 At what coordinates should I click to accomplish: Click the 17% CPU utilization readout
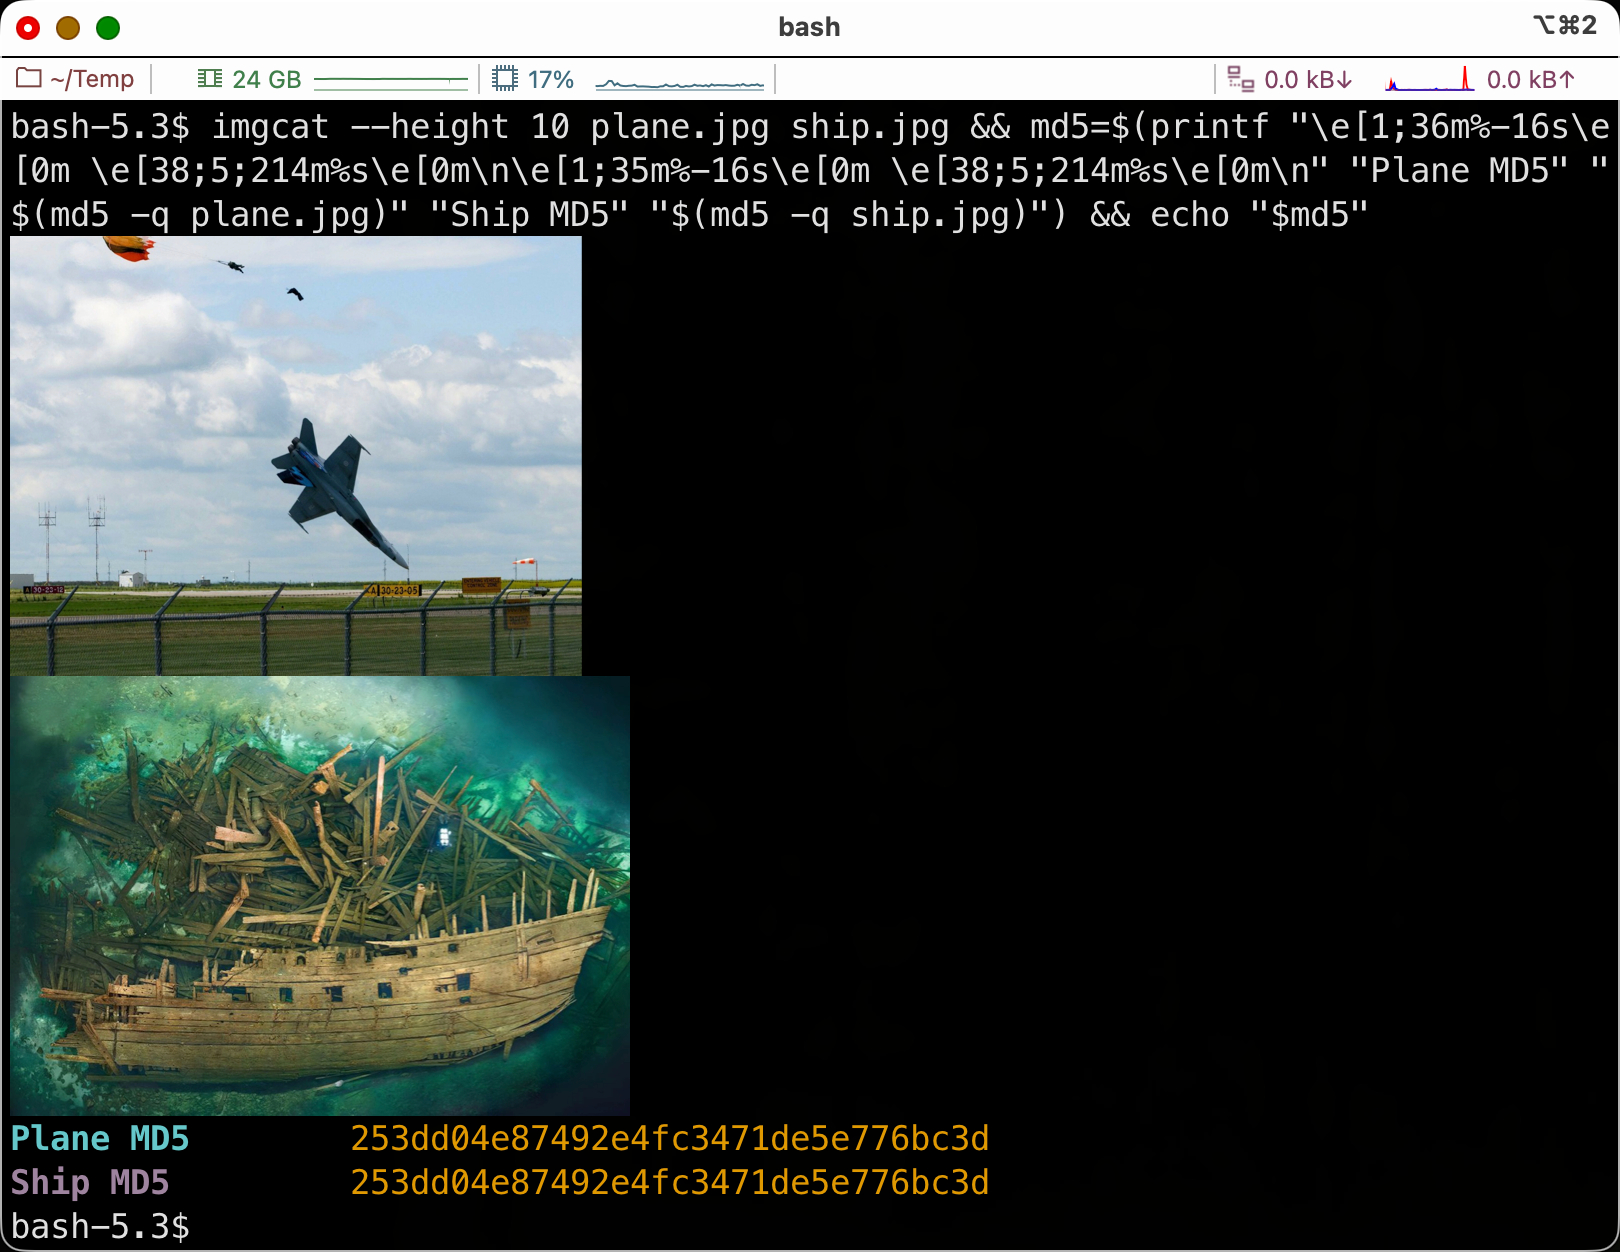tap(550, 79)
